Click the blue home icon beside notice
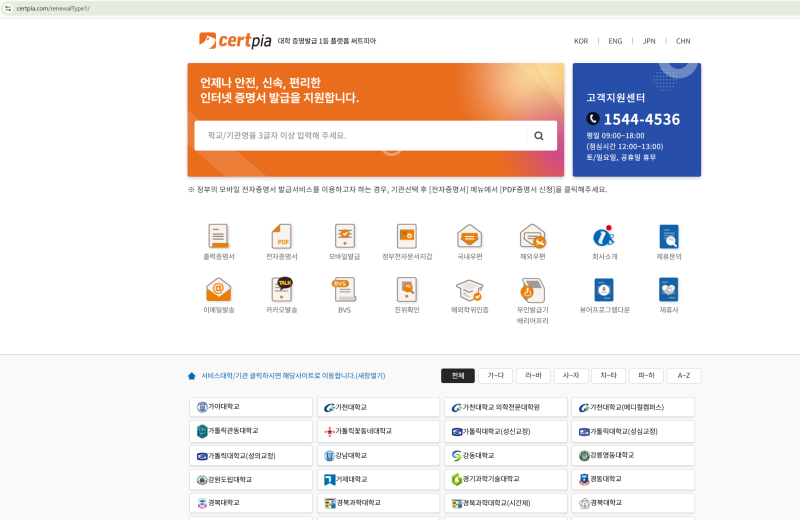The width and height of the screenshot is (800, 520). (x=192, y=376)
